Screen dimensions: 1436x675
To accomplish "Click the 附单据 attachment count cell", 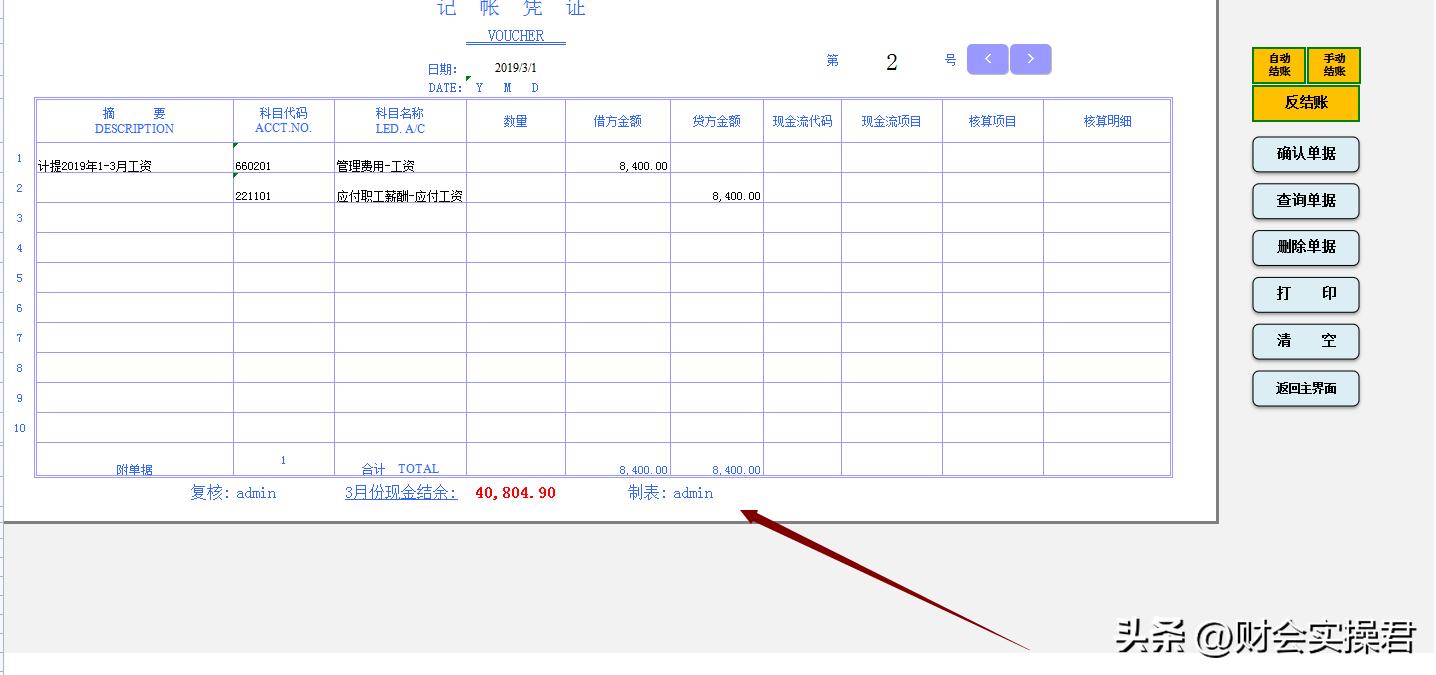I will pos(283,460).
